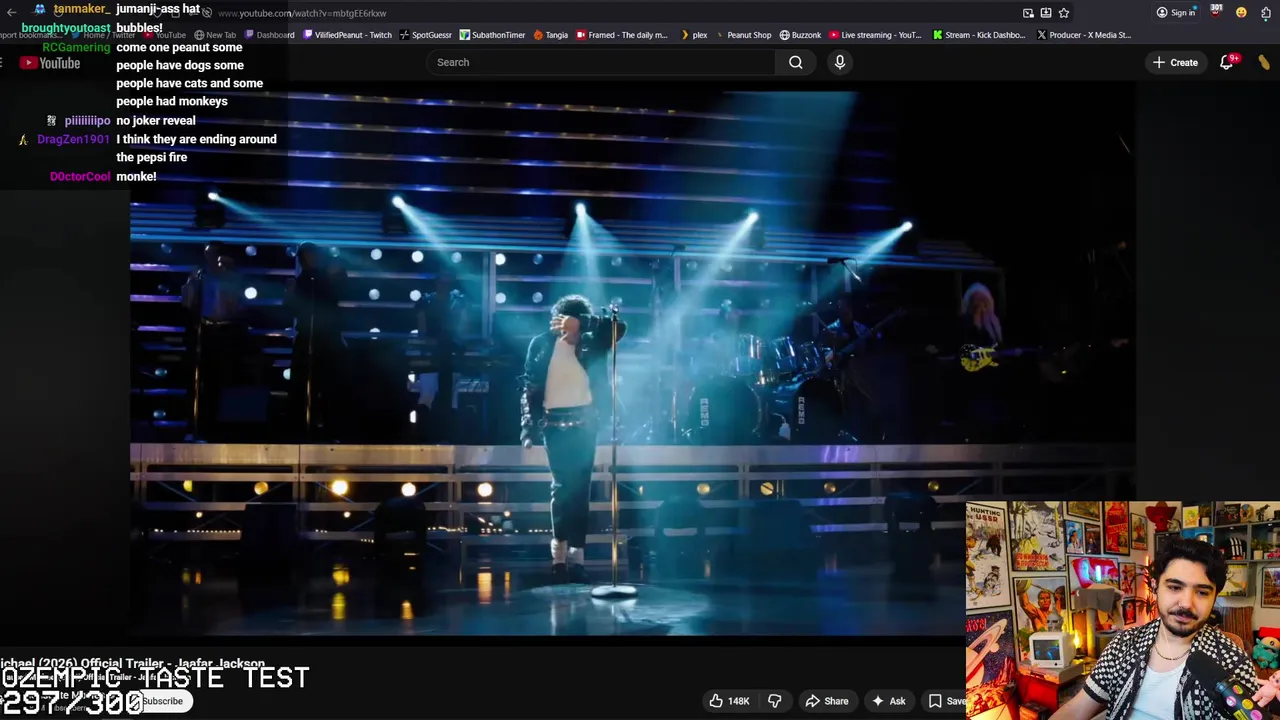Bookmark this page with star icon

tap(1064, 13)
